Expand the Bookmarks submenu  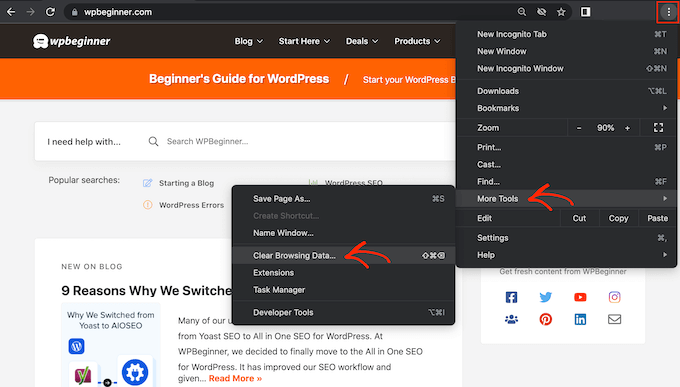pos(566,108)
